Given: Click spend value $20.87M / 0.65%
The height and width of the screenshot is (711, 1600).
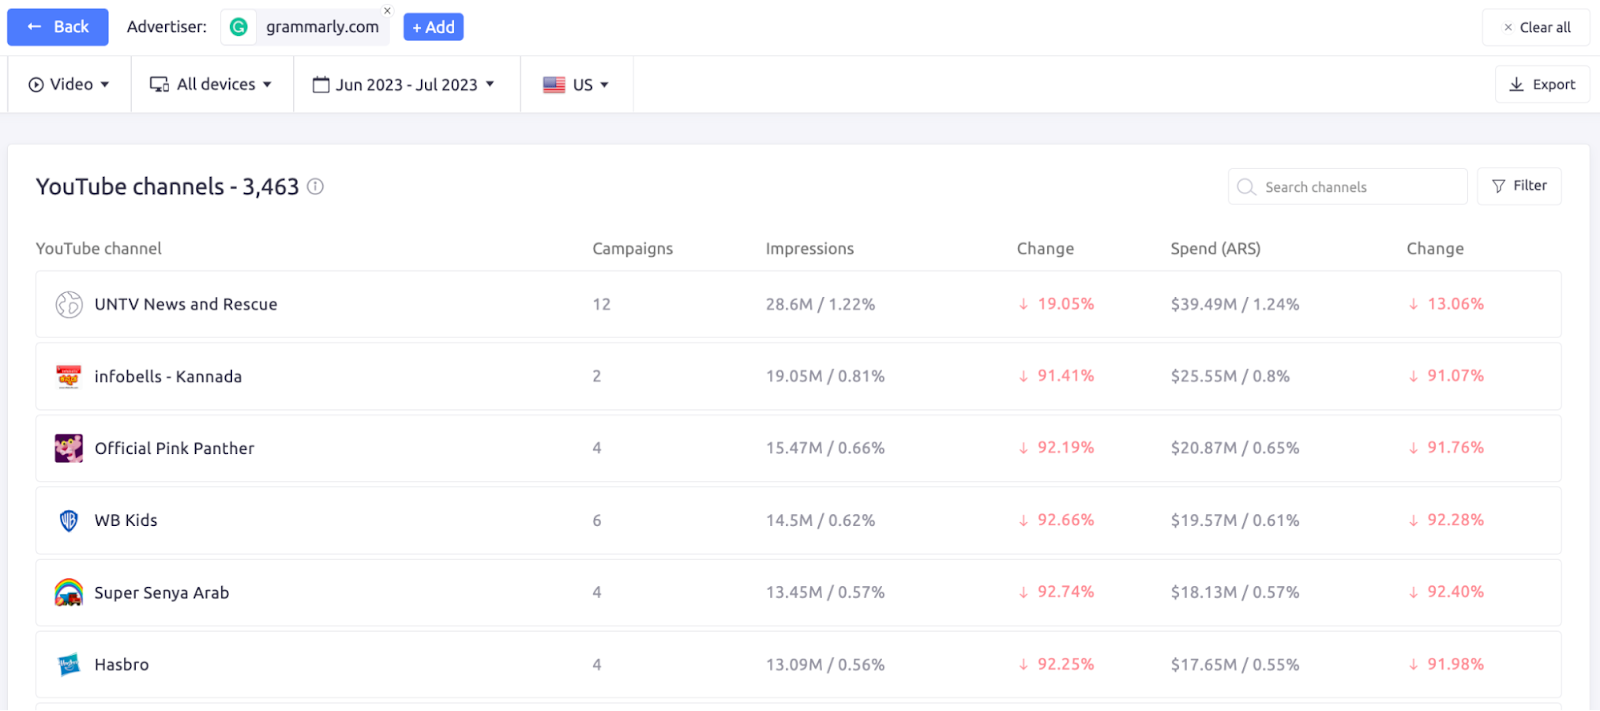Looking at the screenshot, I should point(1235,448).
